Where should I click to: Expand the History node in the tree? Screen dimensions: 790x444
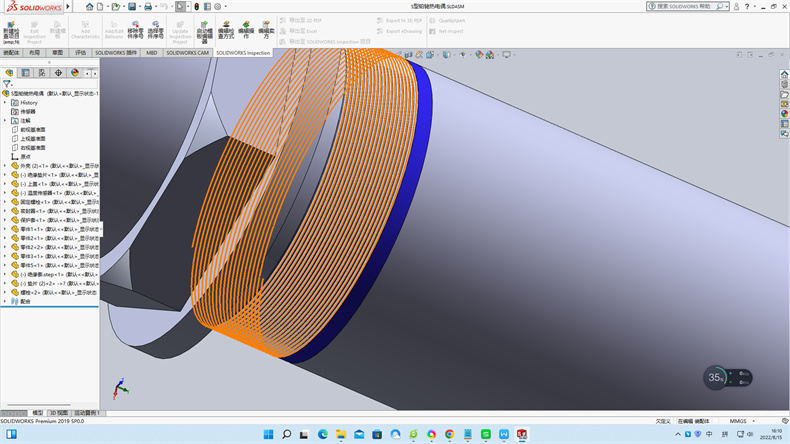pos(5,102)
